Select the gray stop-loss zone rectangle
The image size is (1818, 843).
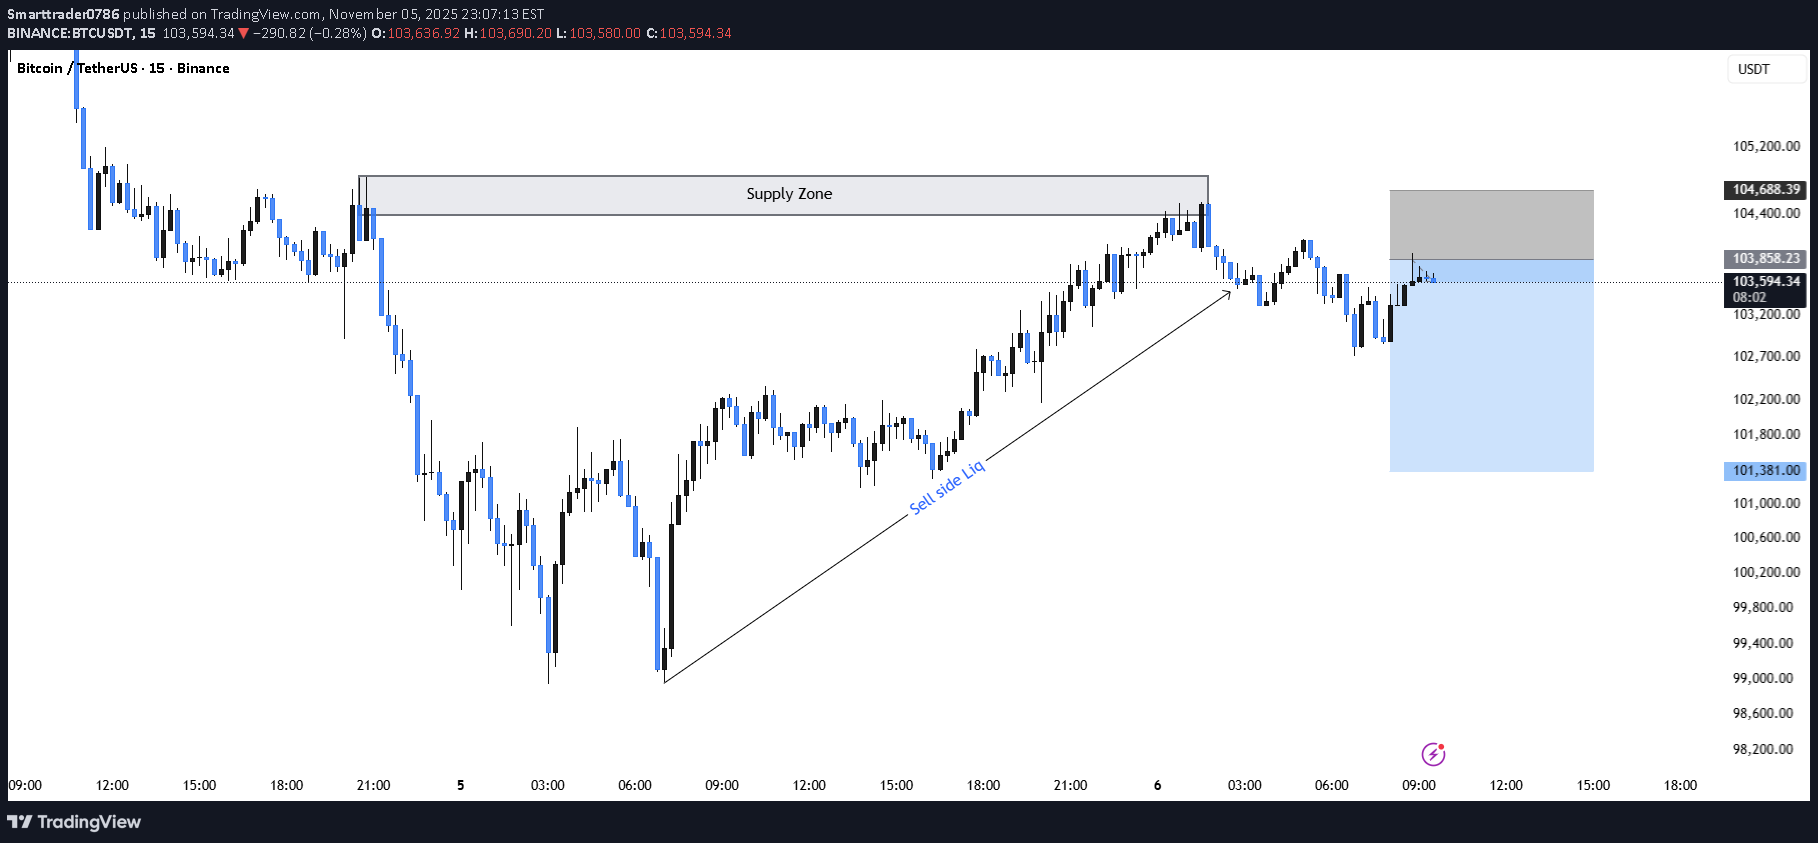[1490, 225]
